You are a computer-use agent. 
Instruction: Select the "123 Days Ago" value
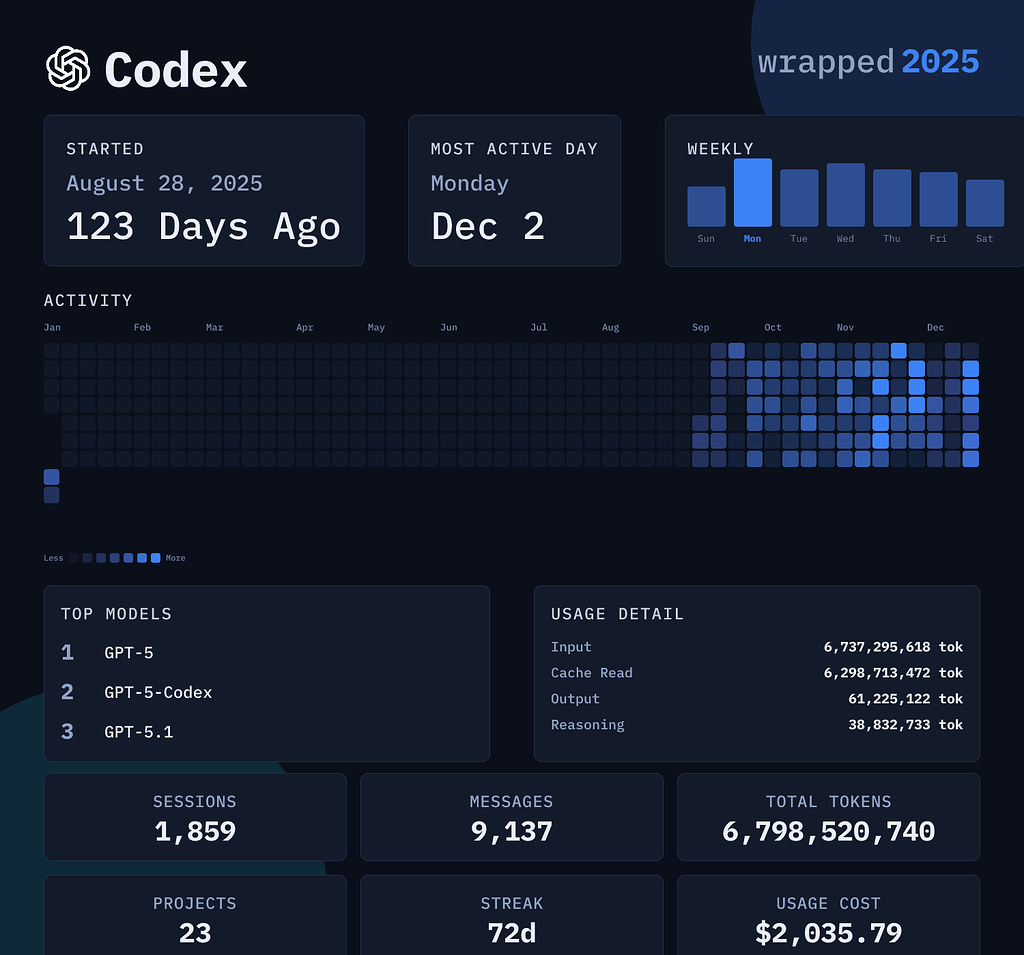click(204, 226)
